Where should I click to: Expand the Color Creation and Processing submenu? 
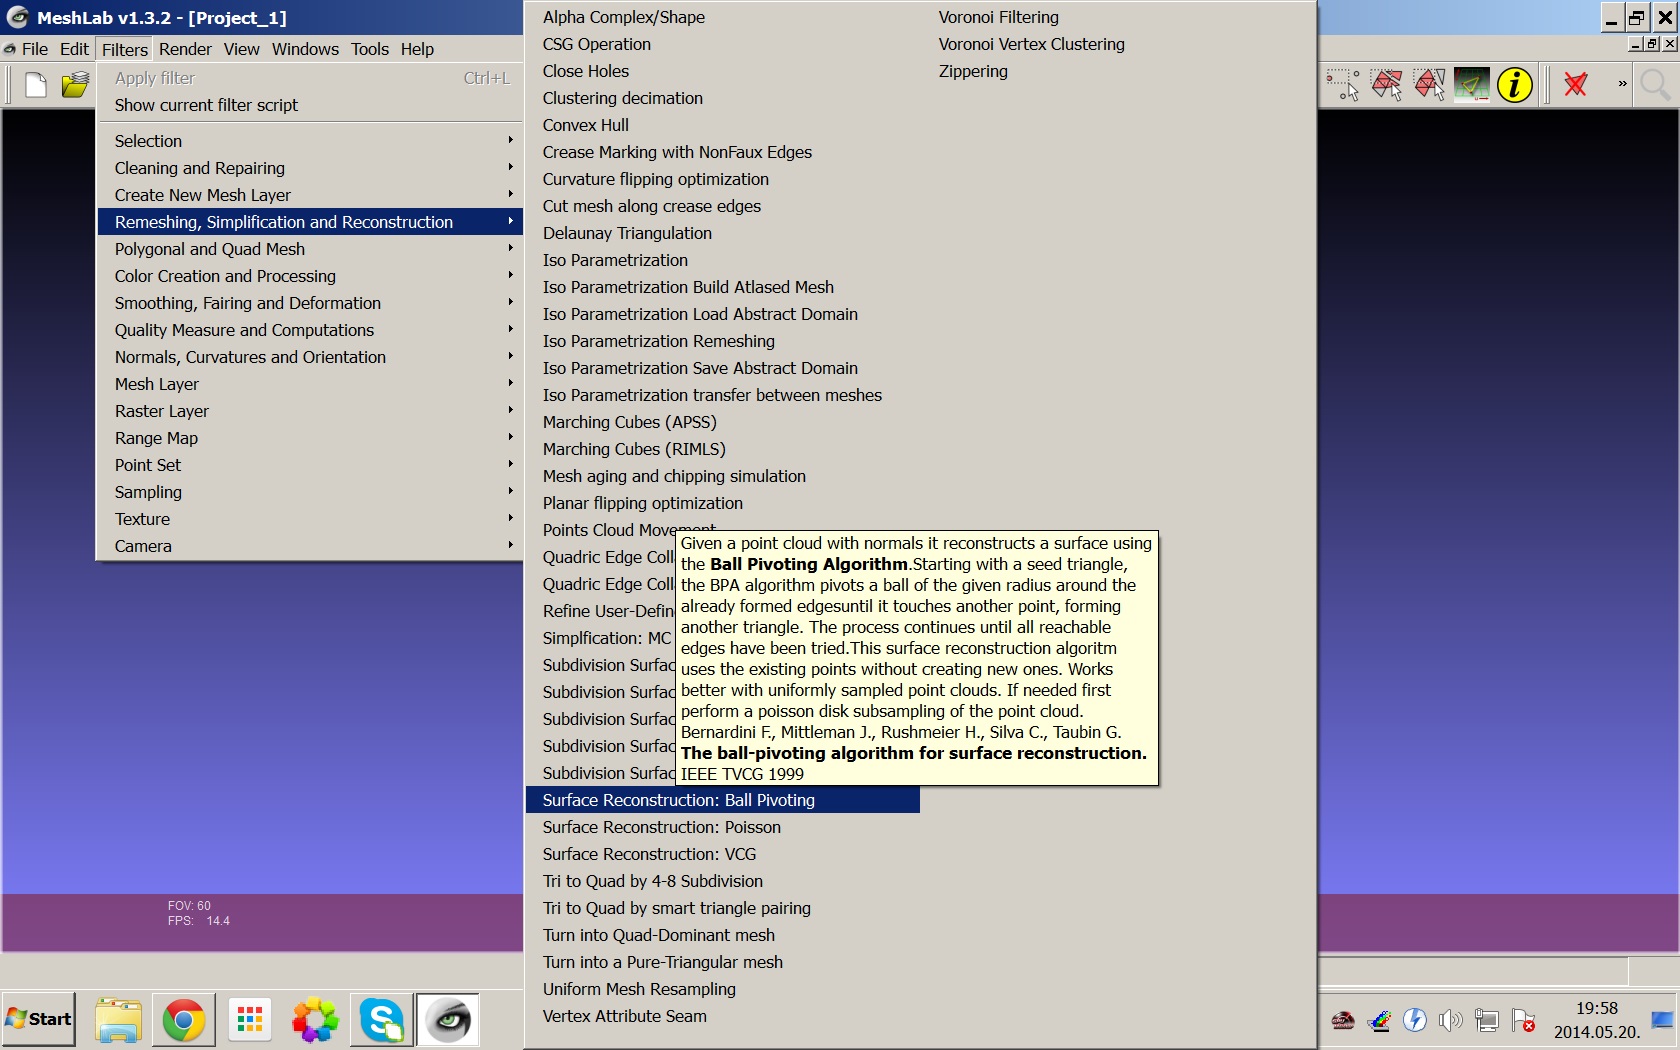(310, 276)
